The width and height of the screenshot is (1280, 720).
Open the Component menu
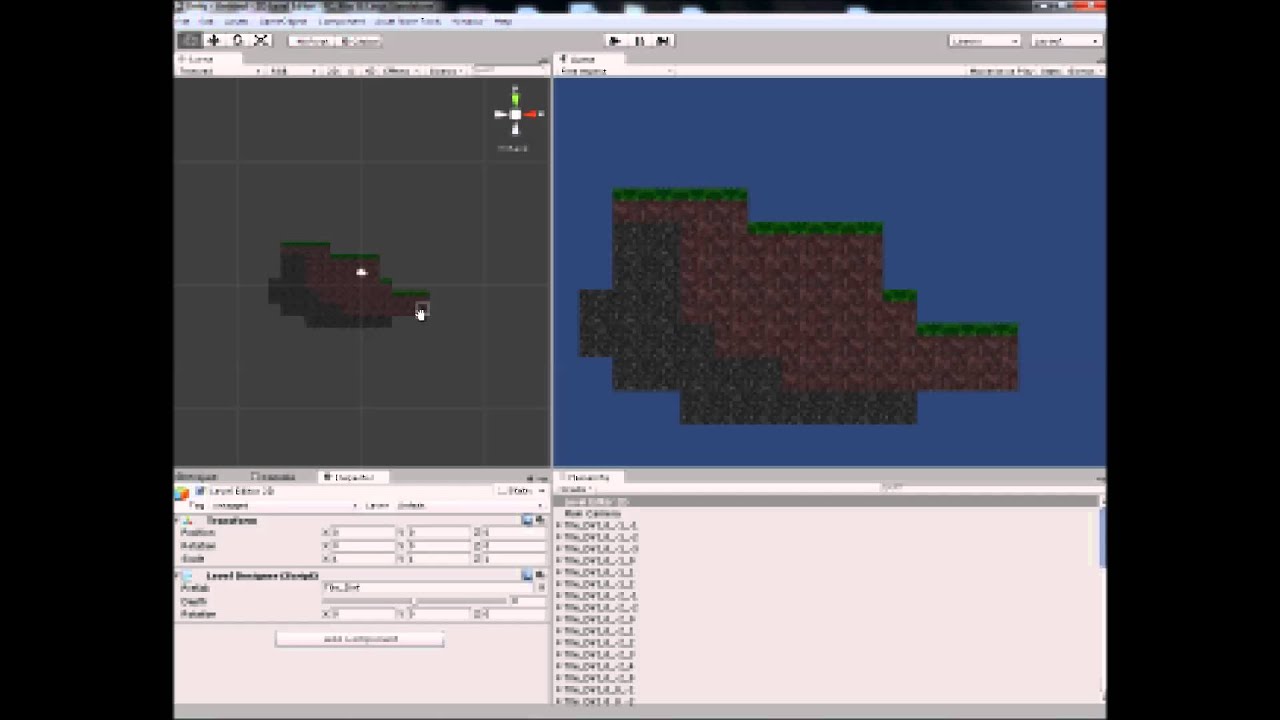coord(342,21)
